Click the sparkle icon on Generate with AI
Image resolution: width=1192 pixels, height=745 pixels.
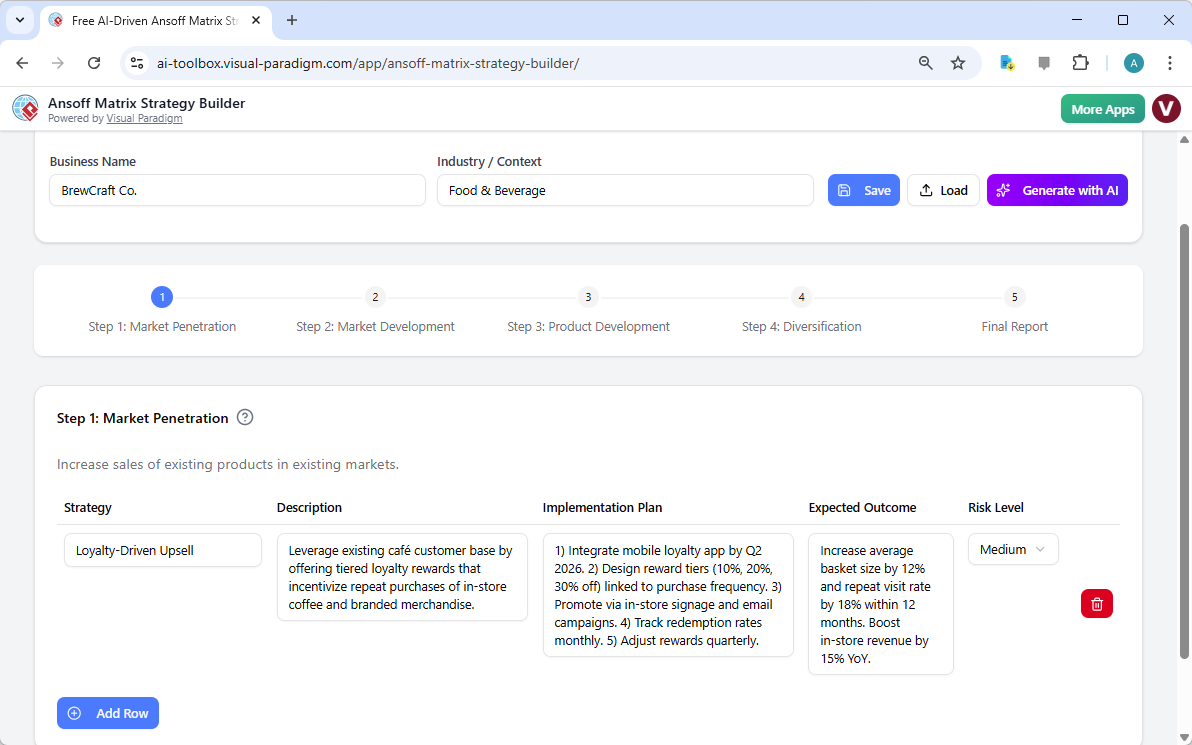[x=1003, y=189]
